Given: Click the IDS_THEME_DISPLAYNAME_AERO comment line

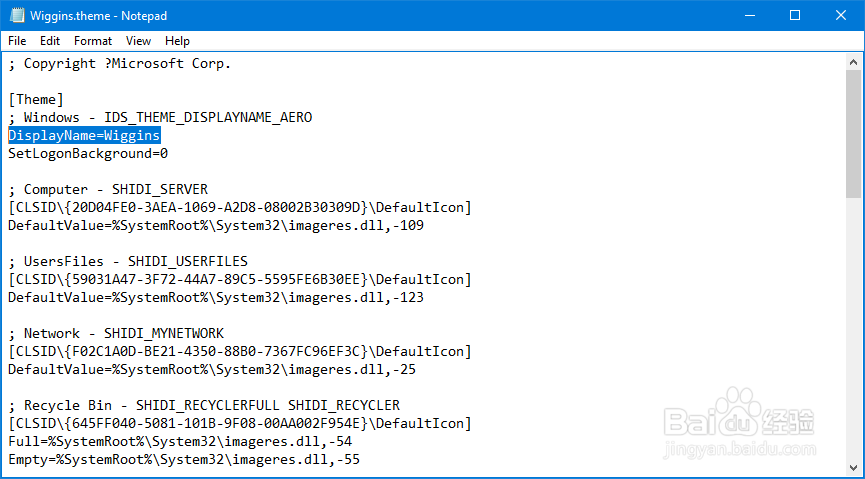Looking at the screenshot, I should (160, 118).
